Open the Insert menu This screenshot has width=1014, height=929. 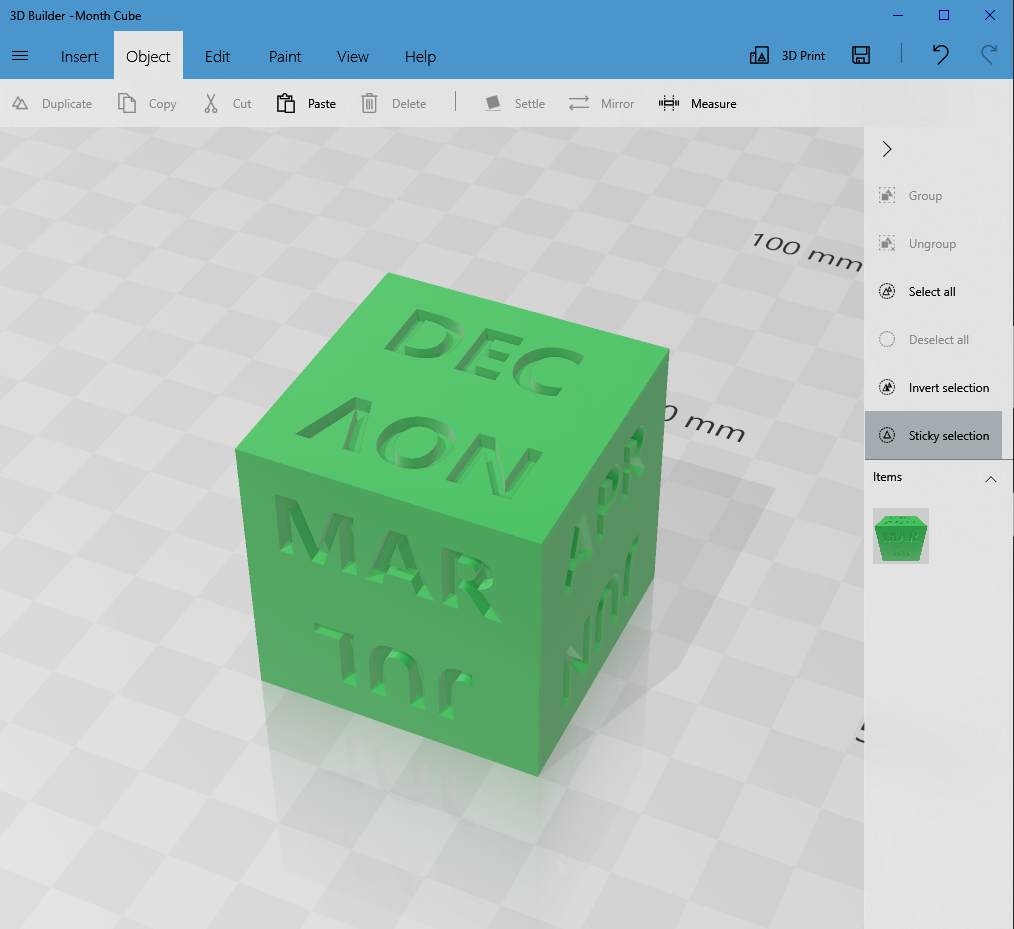click(x=79, y=56)
